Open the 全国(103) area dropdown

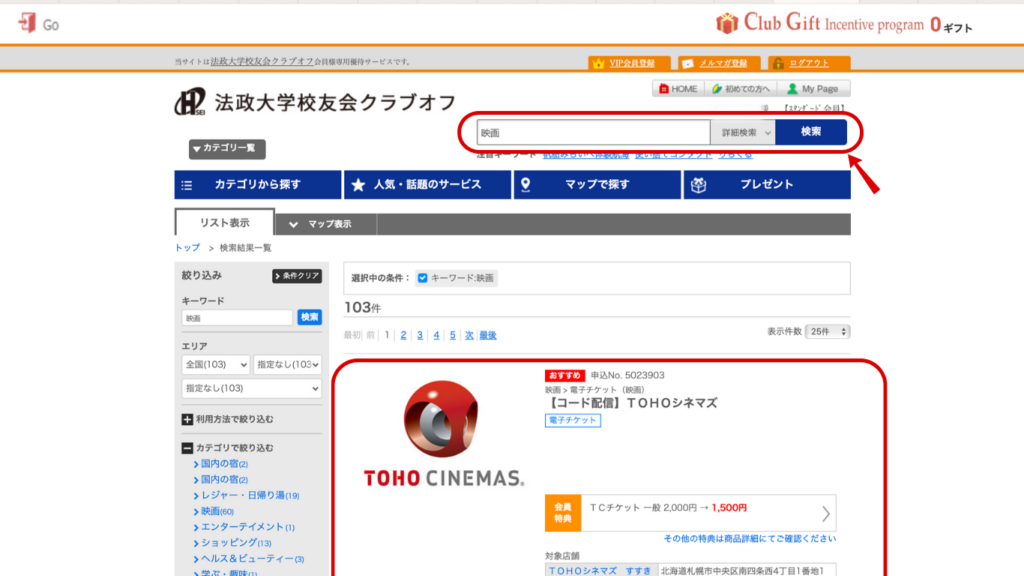click(215, 364)
